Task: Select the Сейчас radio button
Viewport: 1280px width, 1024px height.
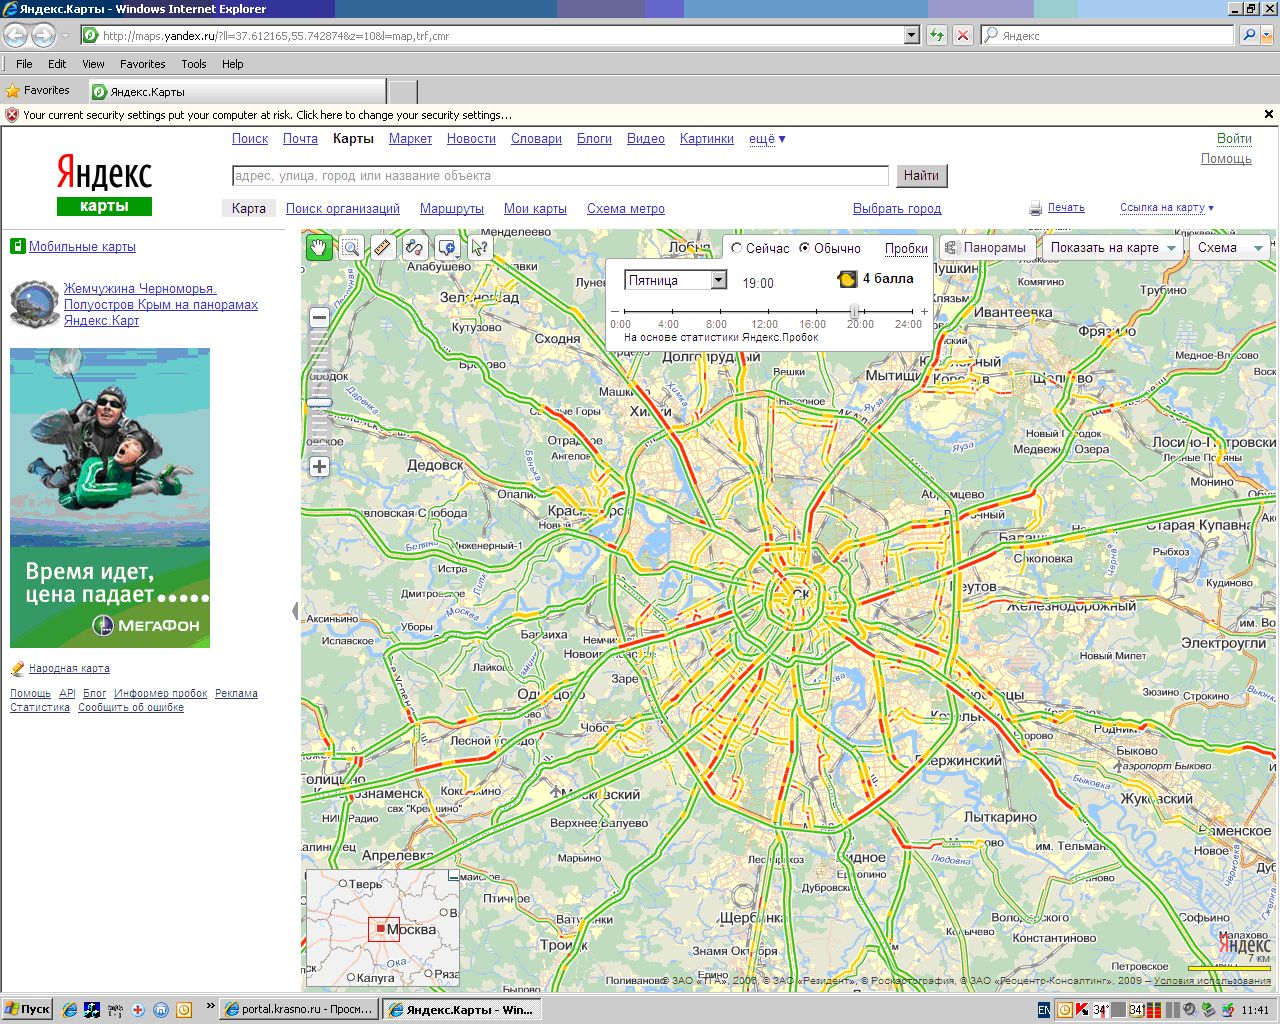Action: coord(736,248)
